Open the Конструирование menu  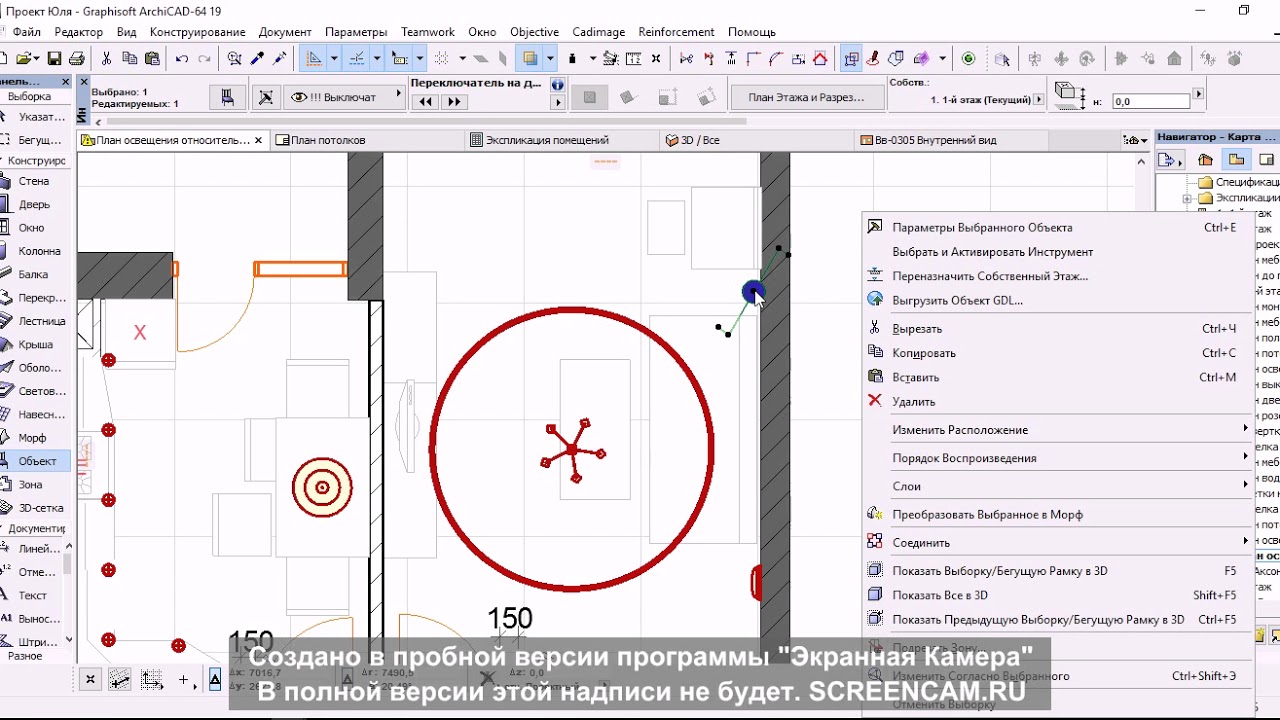pos(197,32)
